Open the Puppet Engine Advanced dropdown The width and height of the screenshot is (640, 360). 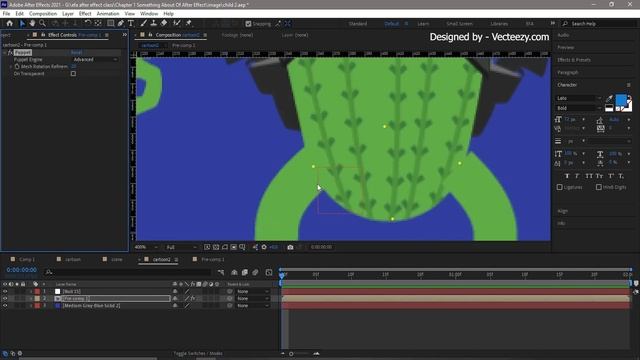95,60
